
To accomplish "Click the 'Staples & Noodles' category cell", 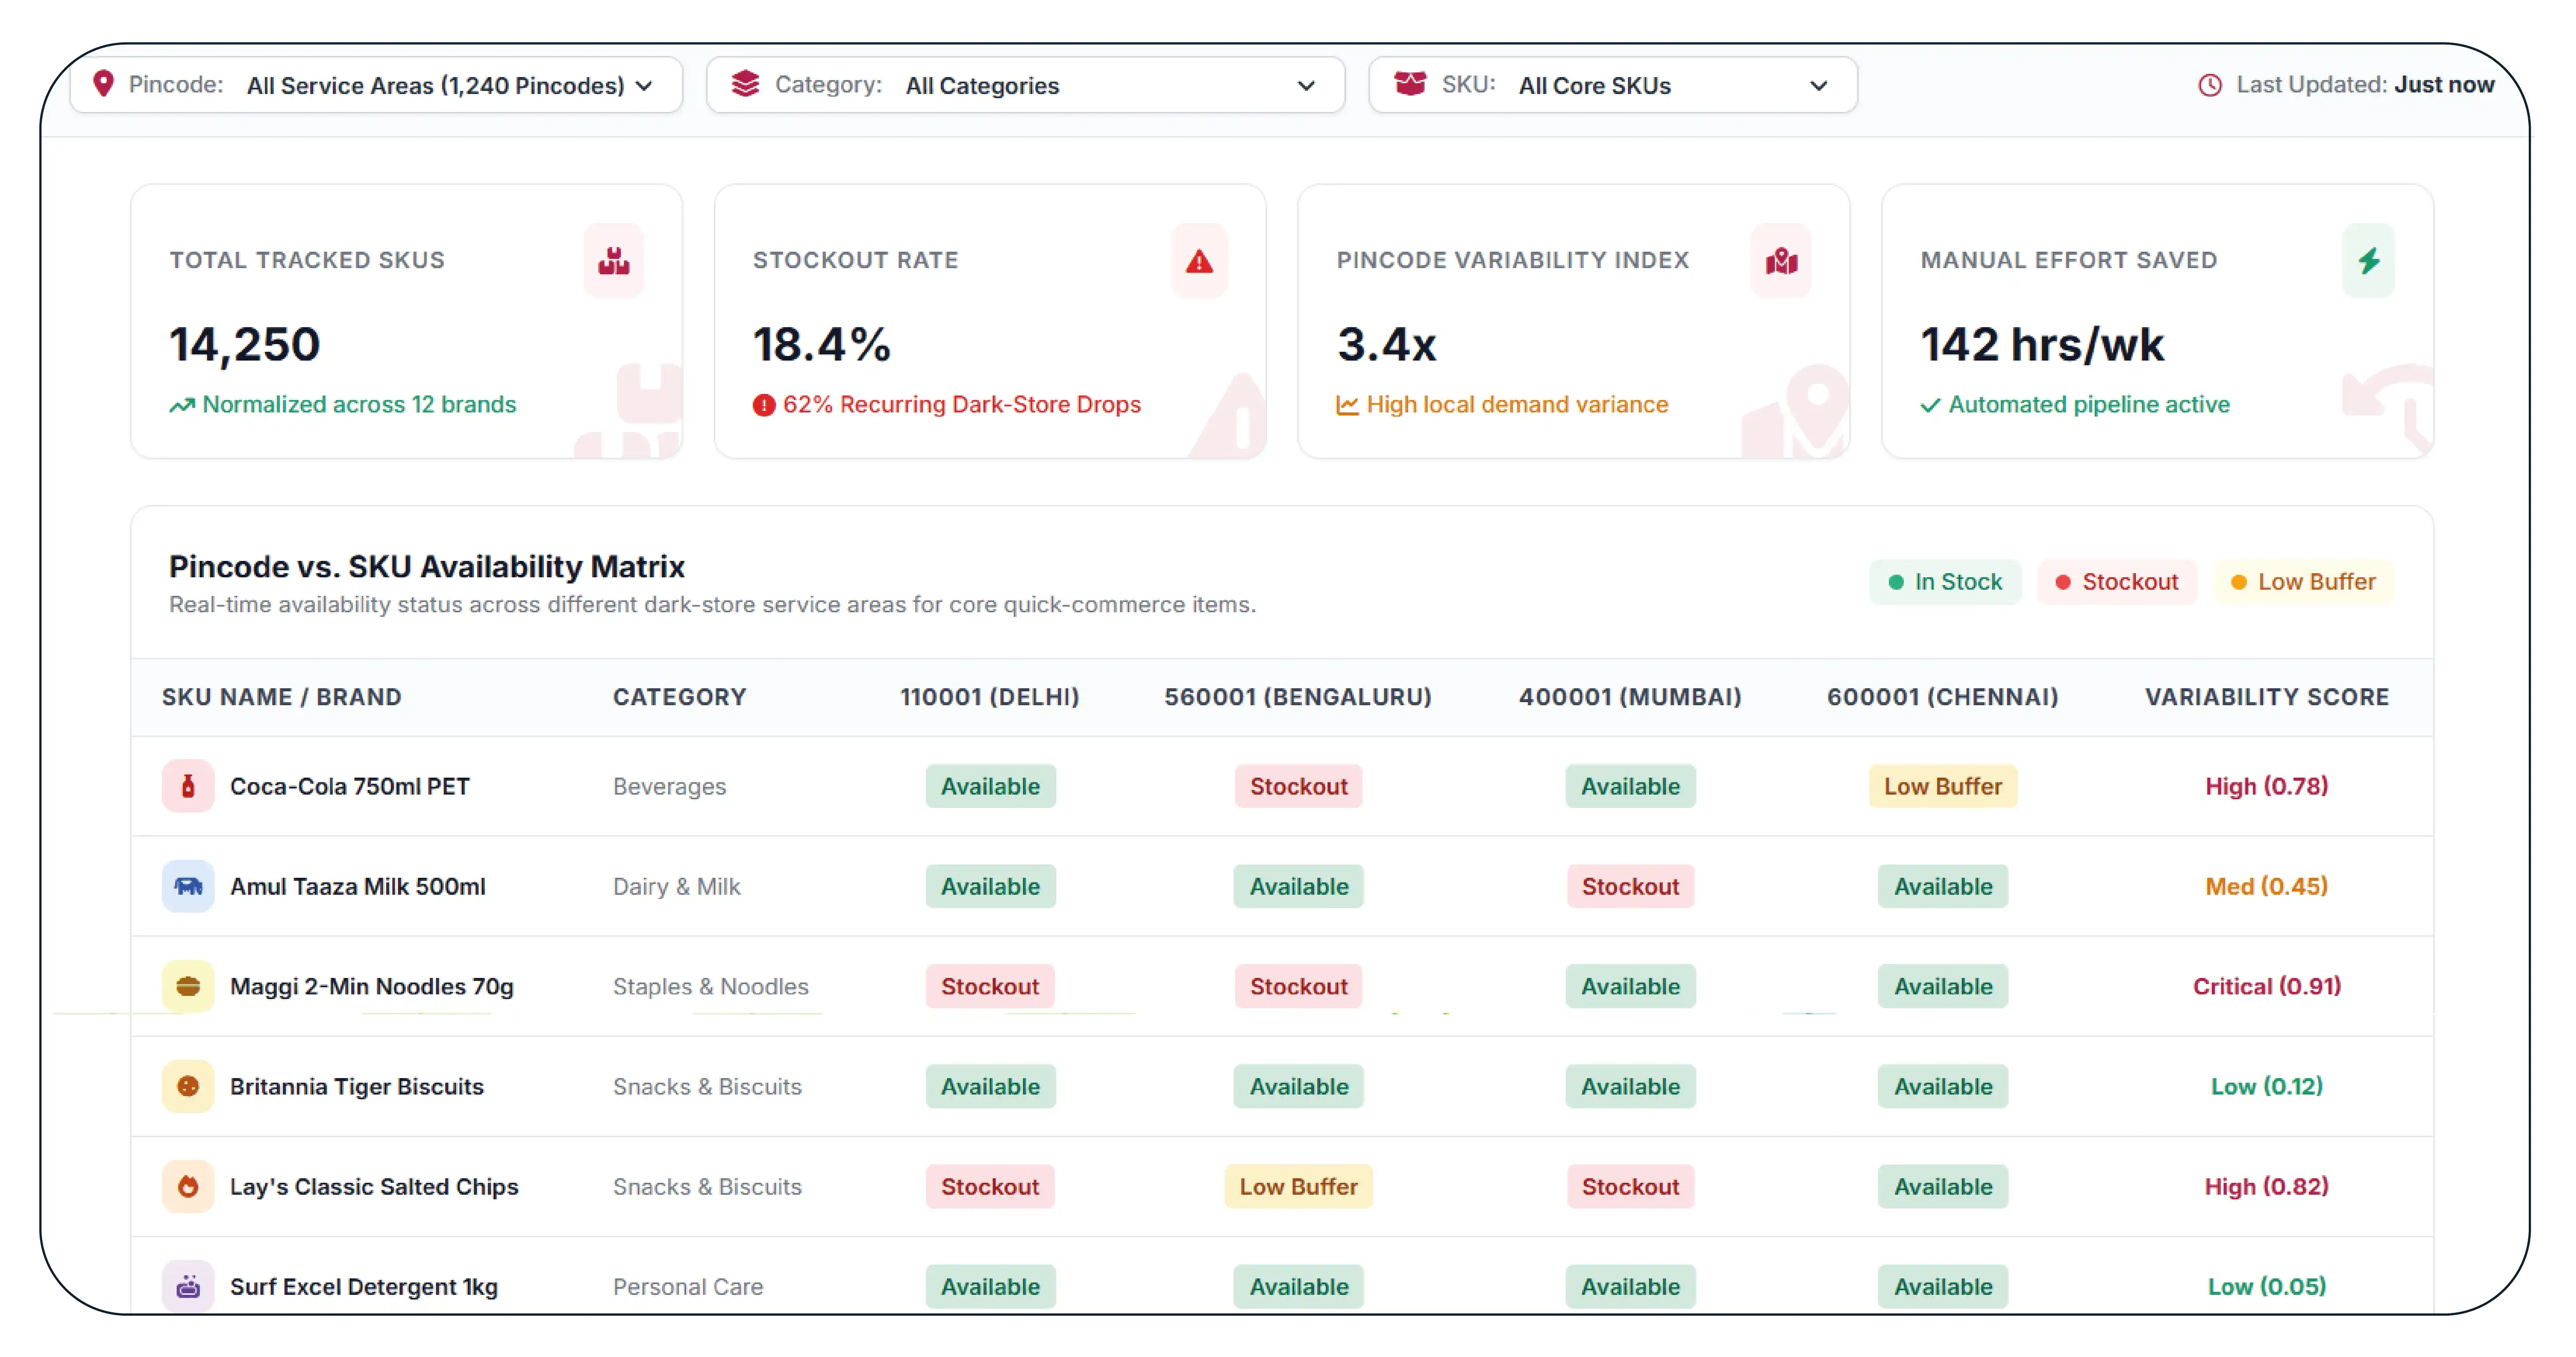I will [x=711, y=987].
